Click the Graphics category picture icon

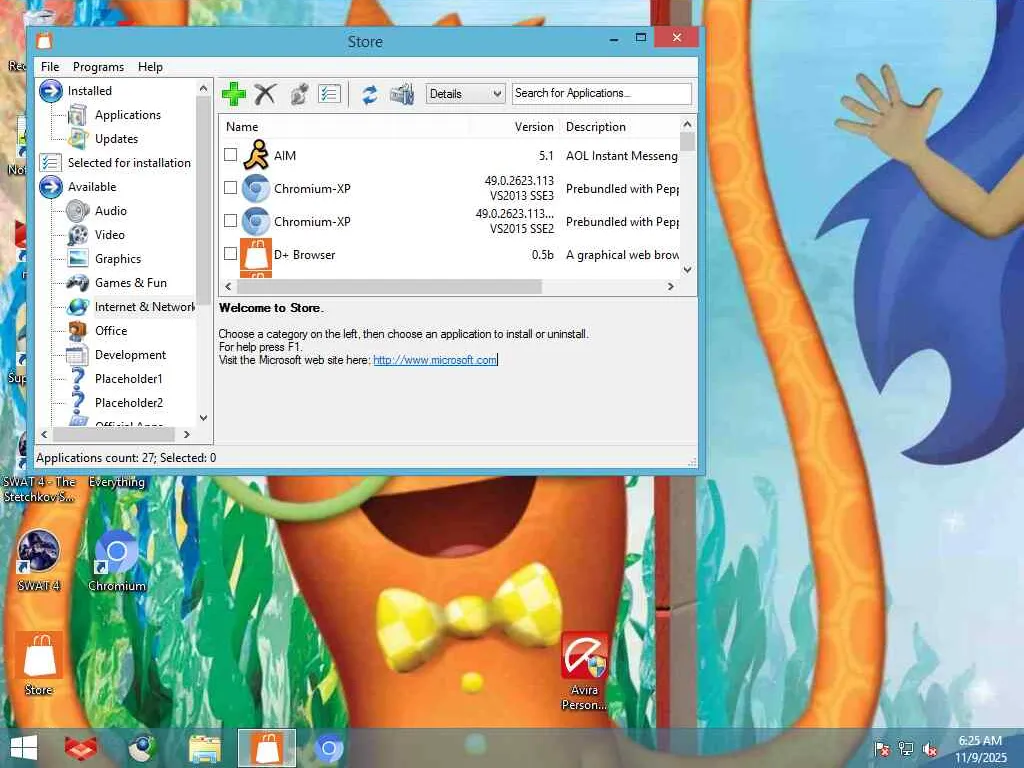[78, 259]
